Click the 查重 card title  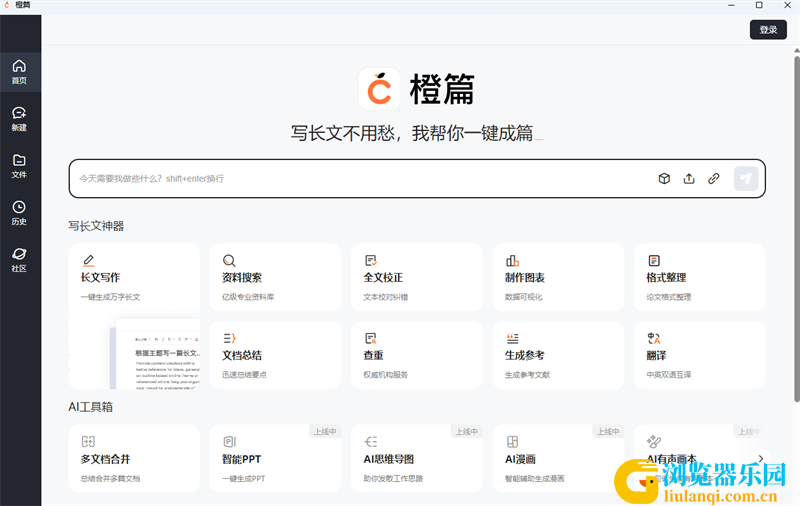pyautogui.click(x=373, y=356)
